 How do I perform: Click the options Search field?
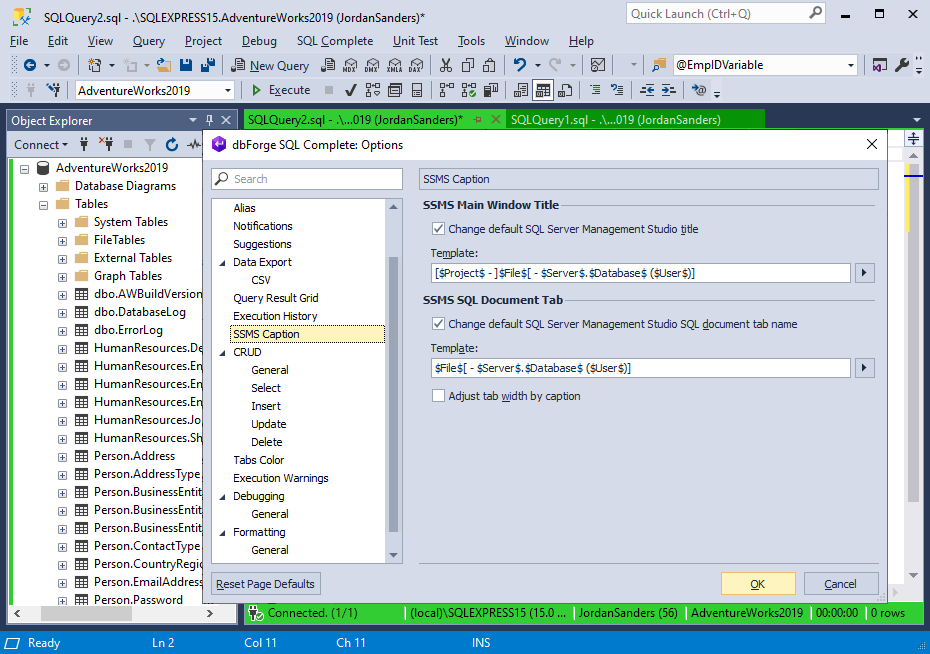click(x=307, y=179)
